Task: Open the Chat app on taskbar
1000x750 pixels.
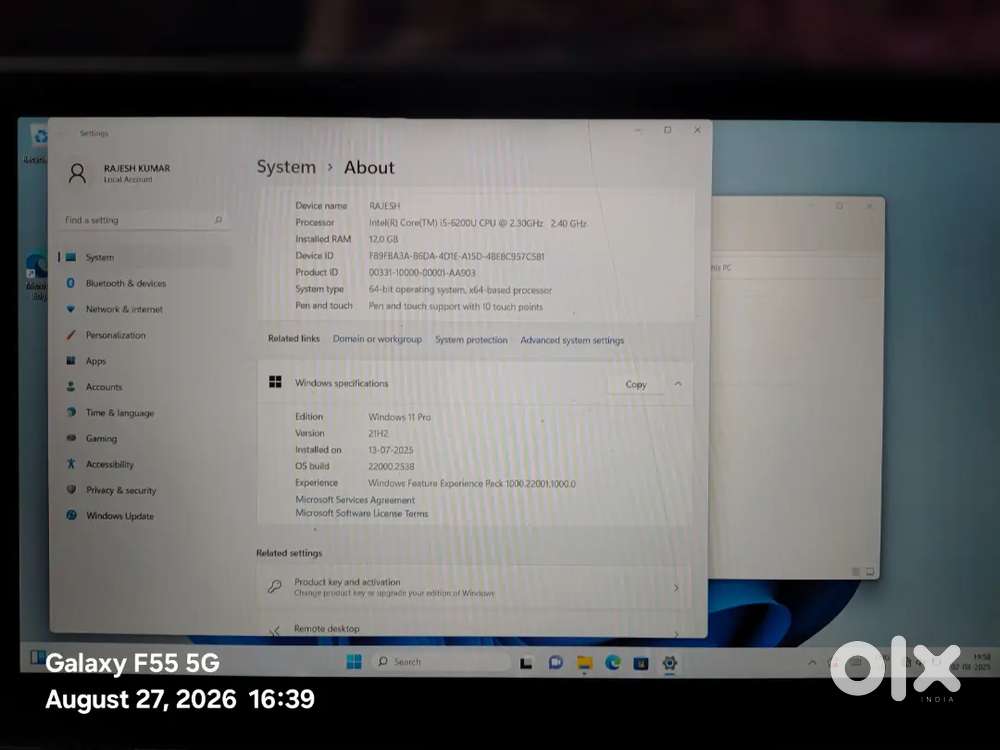Action: pos(555,663)
